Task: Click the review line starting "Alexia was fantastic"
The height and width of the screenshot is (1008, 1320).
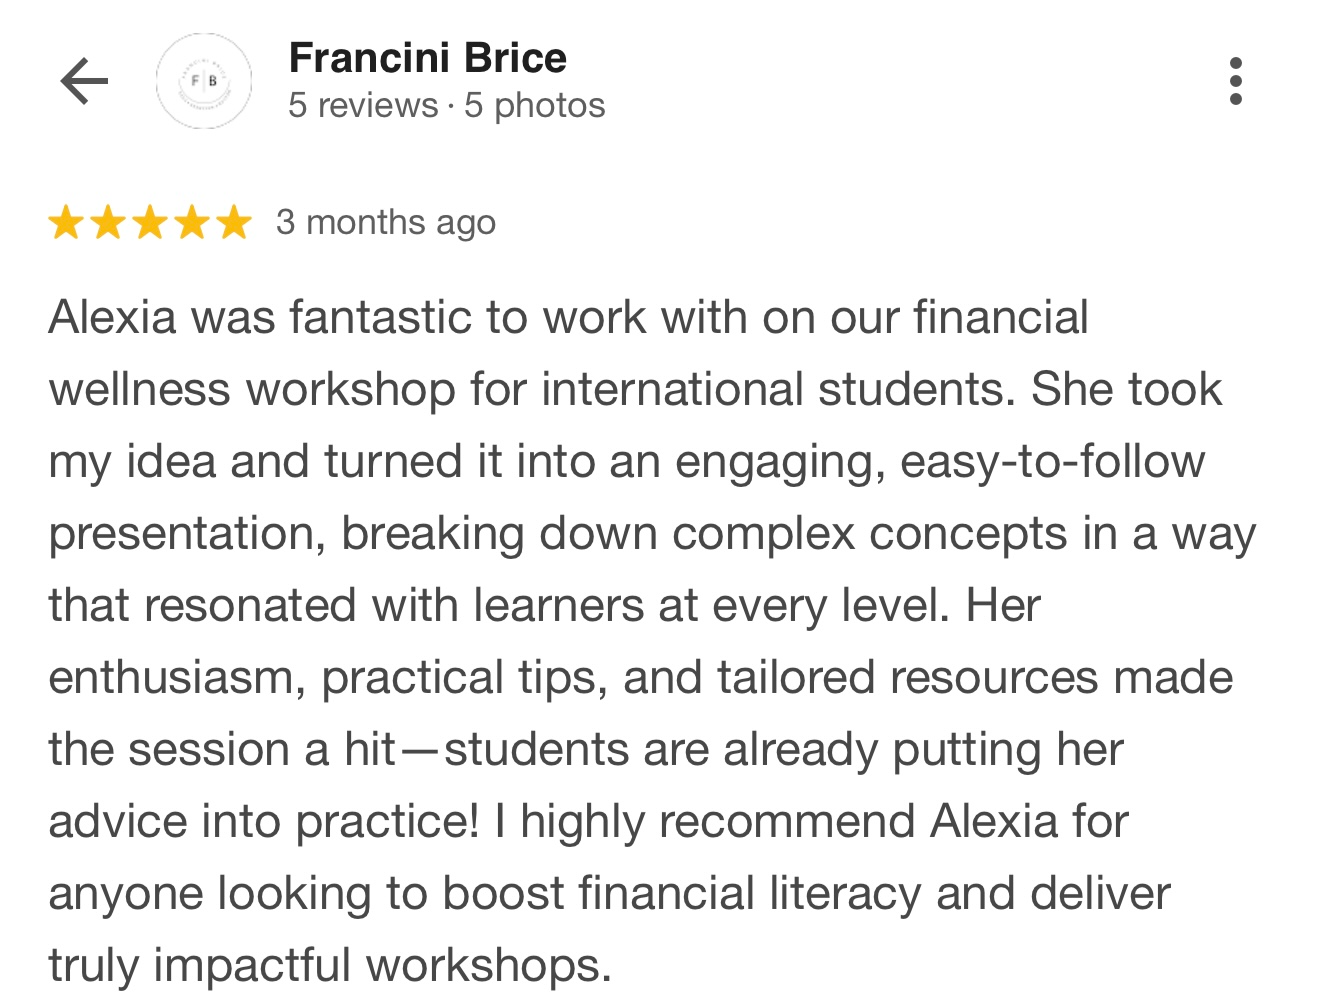Action: click(x=568, y=318)
